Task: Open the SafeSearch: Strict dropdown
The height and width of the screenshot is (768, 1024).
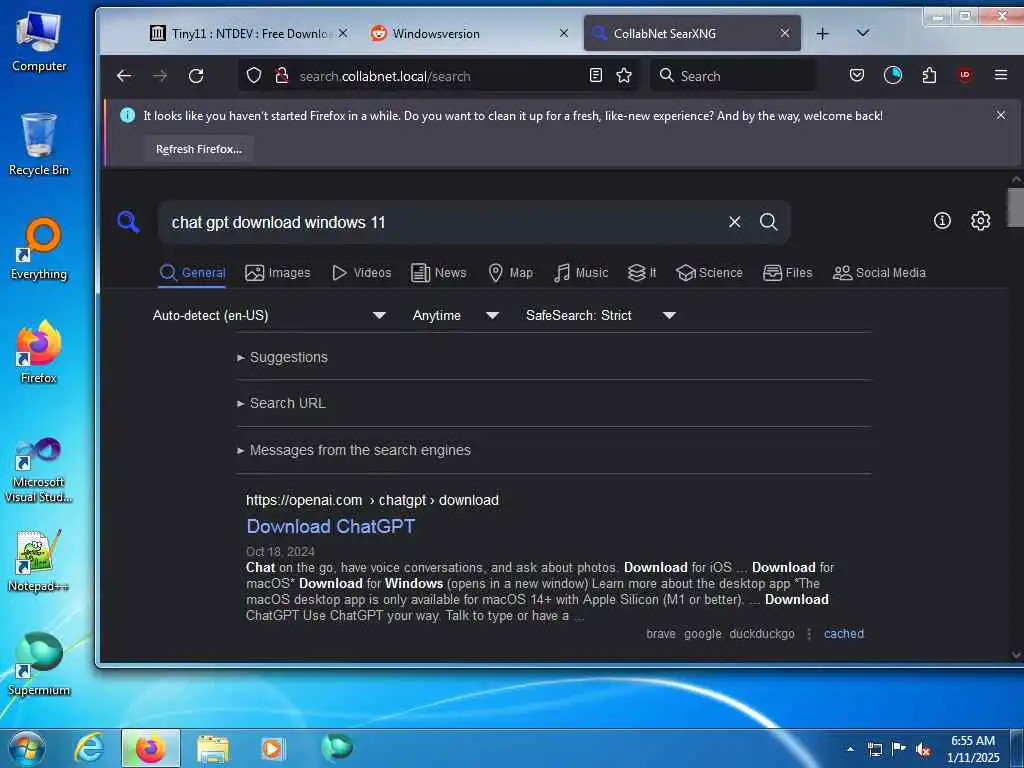Action: coord(600,315)
